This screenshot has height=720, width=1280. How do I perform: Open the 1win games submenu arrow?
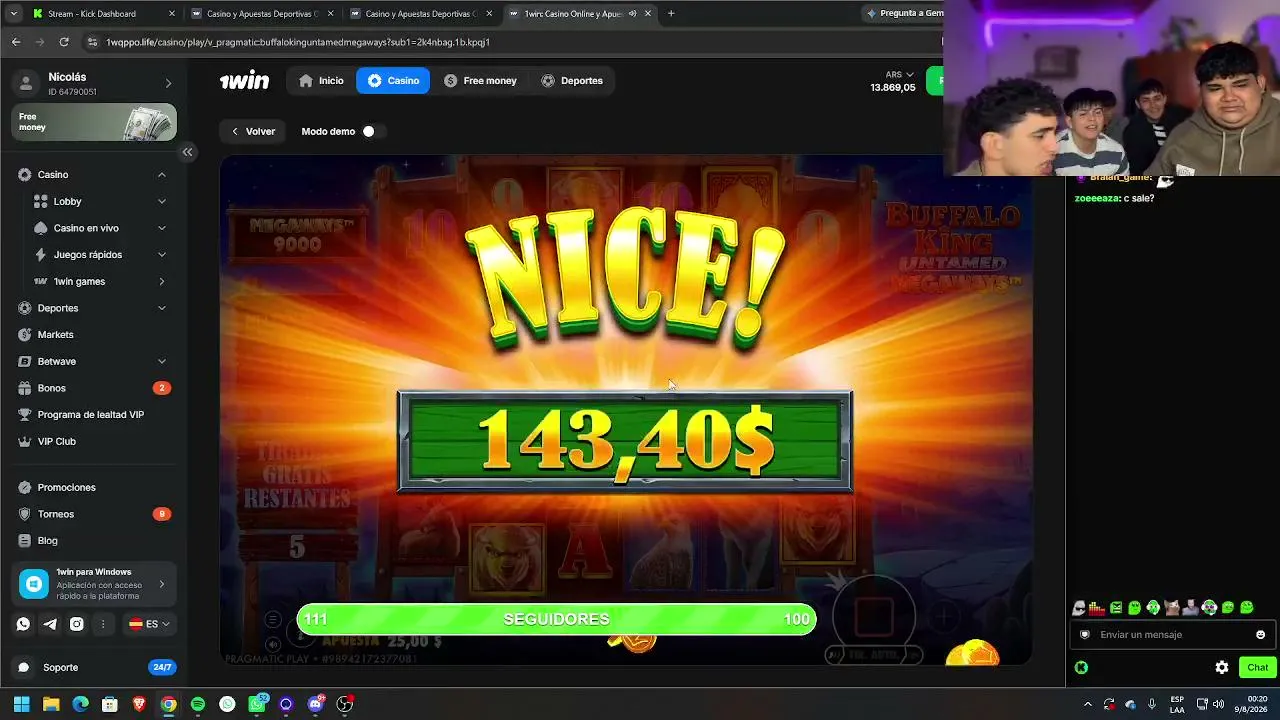[162, 281]
